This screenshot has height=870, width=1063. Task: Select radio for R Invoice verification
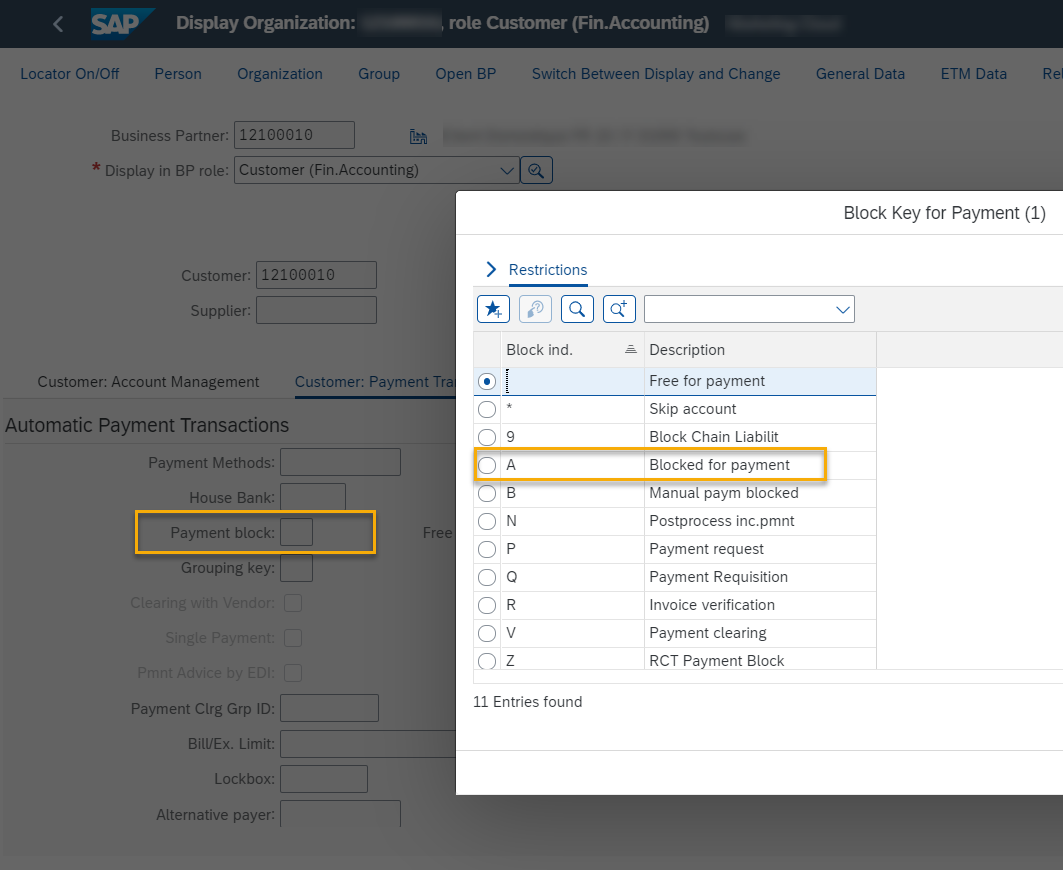pyautogui.click(x=487, y=605)
